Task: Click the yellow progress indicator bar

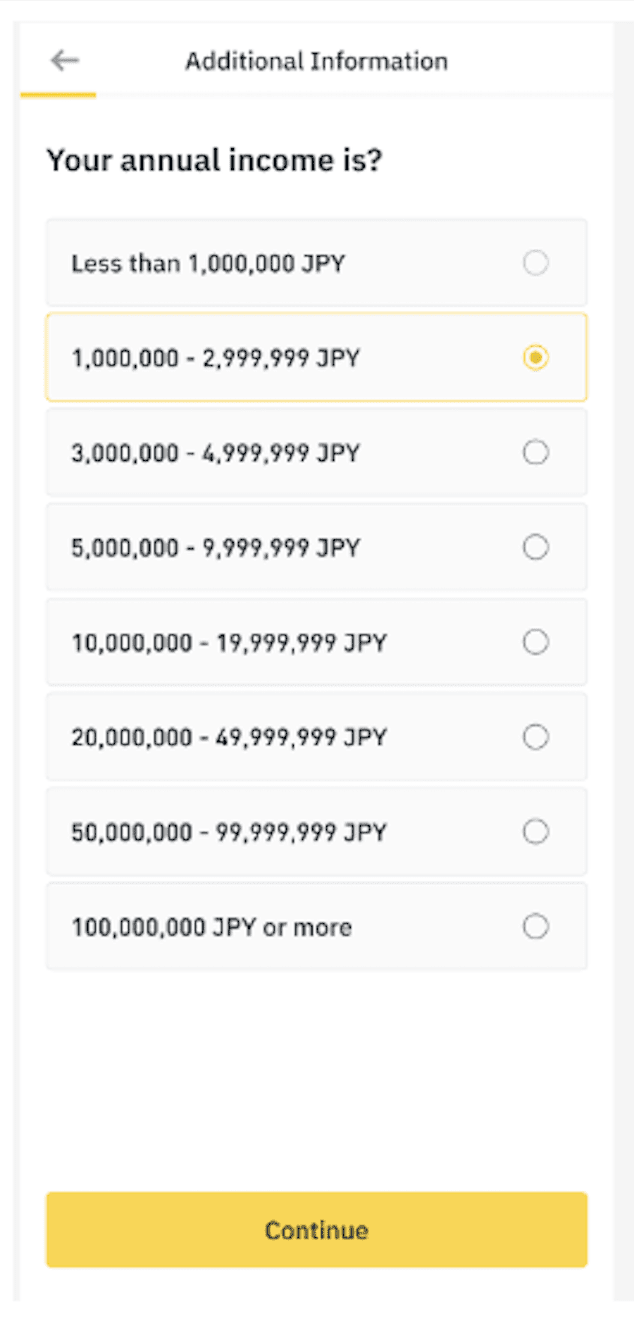Action: (58, 95)
